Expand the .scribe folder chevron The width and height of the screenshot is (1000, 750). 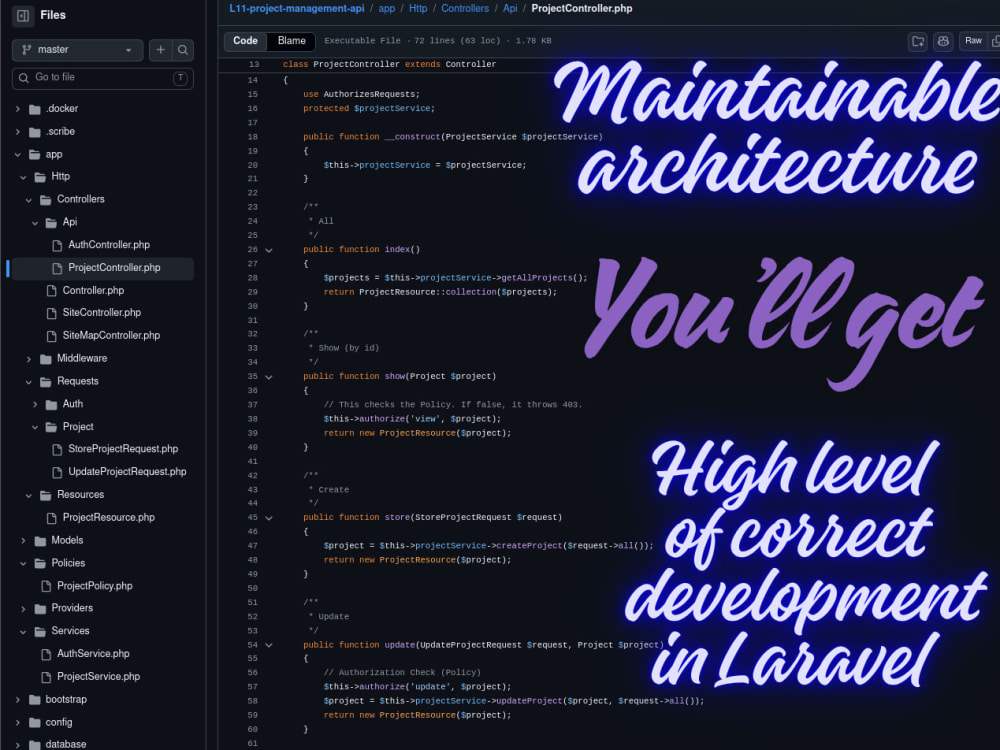pyautogui.click(x=18, y=132)
